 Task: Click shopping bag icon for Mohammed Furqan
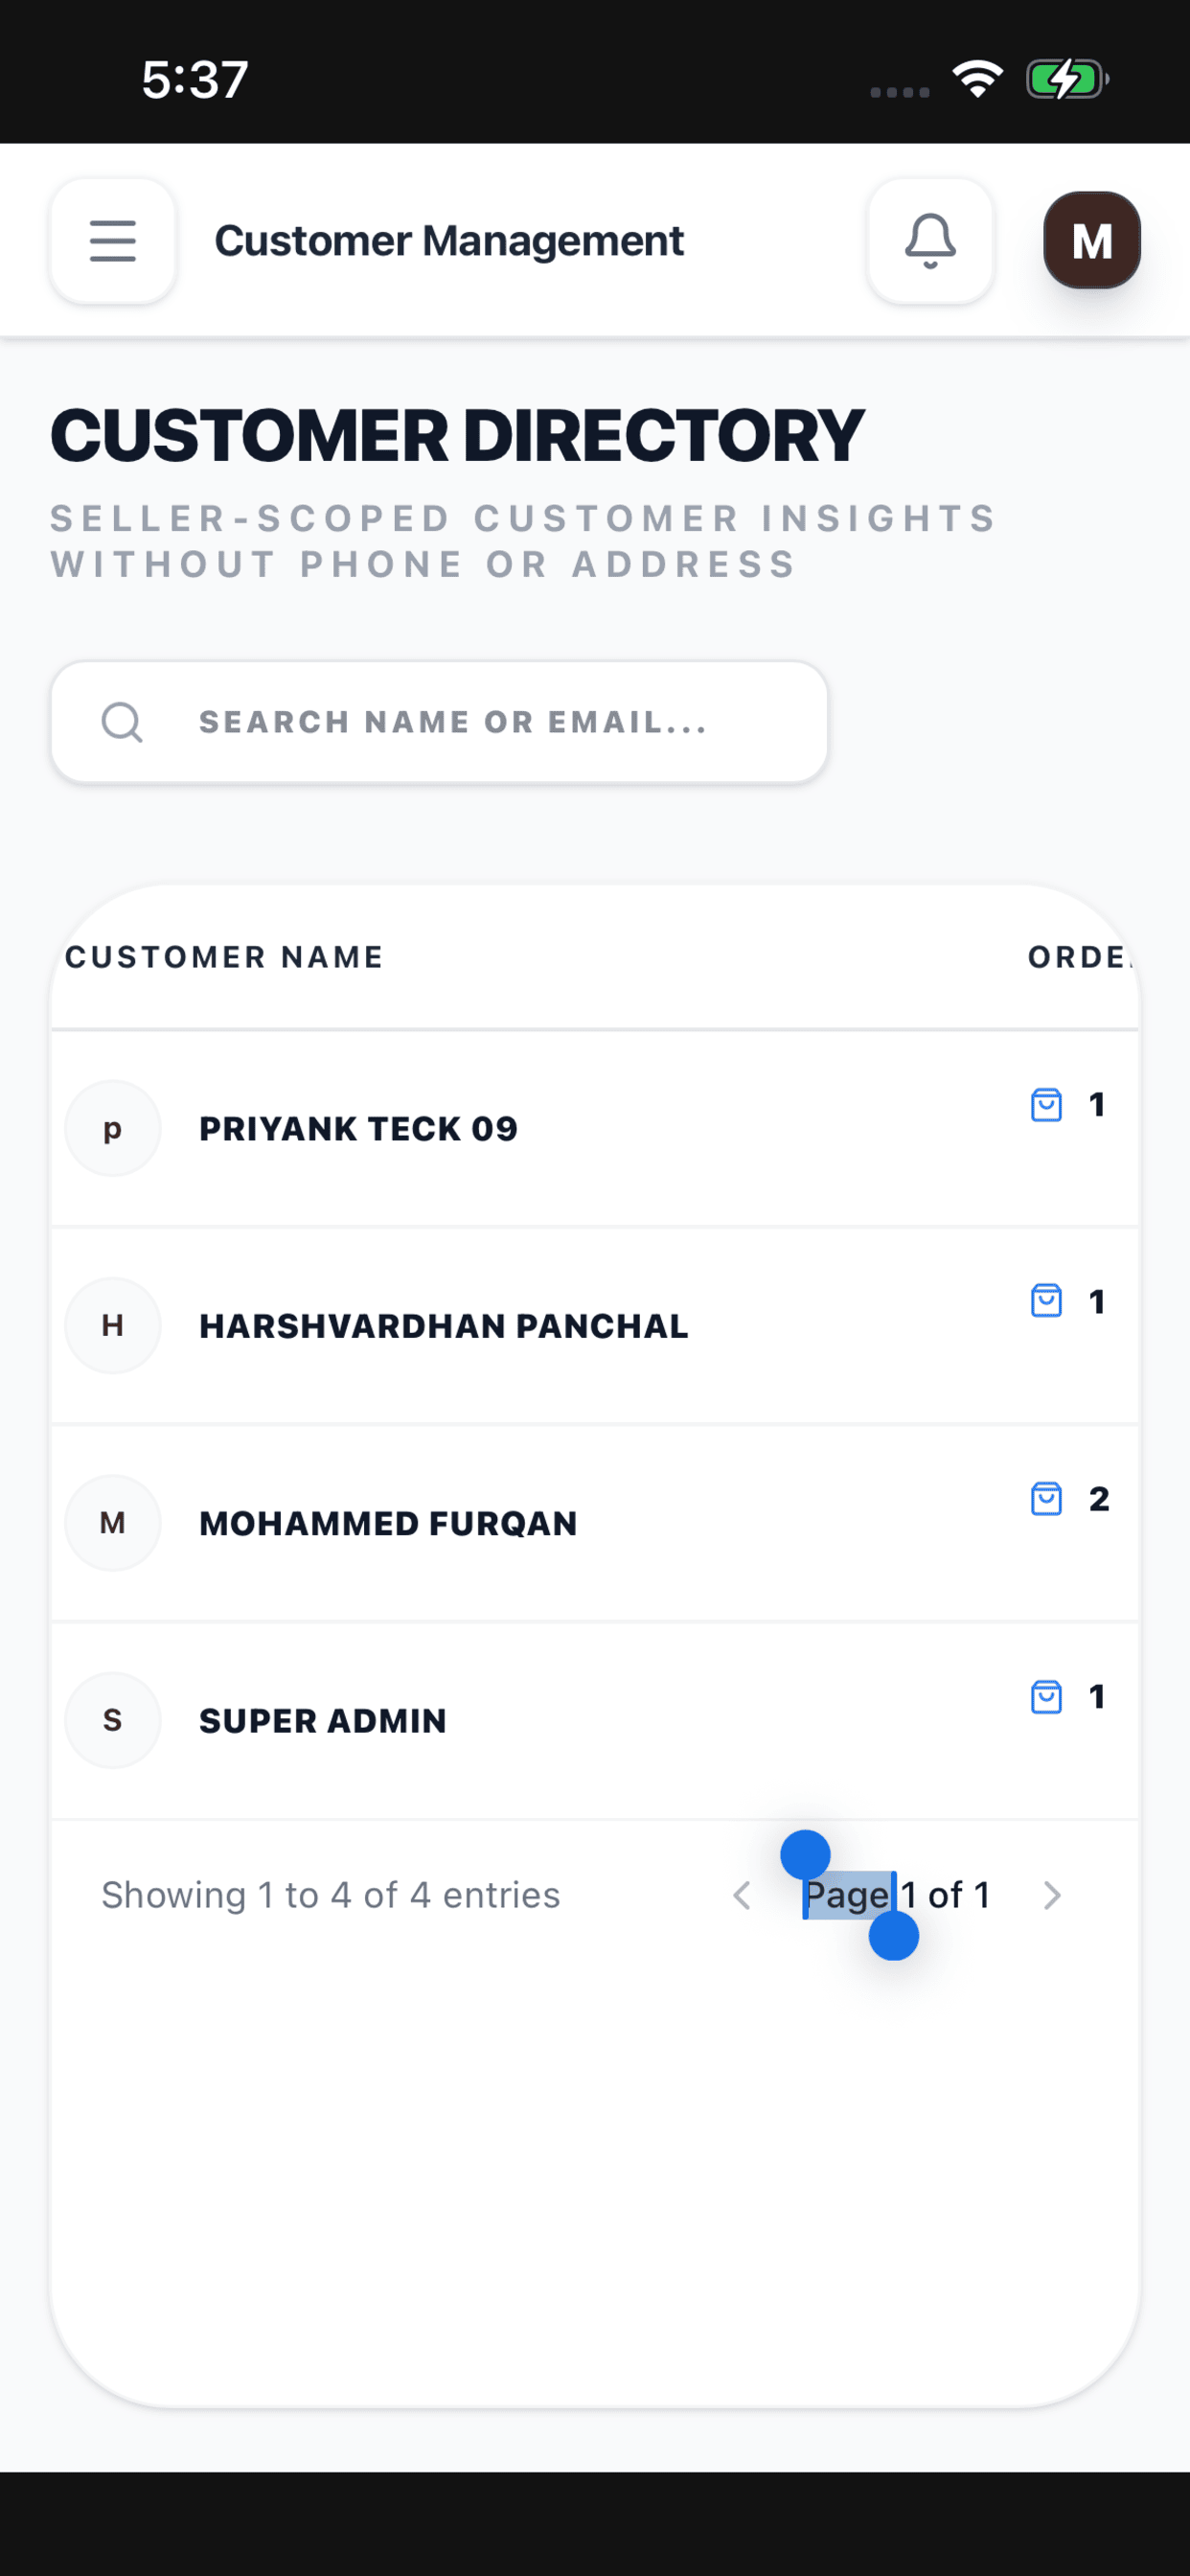[x=1046, y=1499]
